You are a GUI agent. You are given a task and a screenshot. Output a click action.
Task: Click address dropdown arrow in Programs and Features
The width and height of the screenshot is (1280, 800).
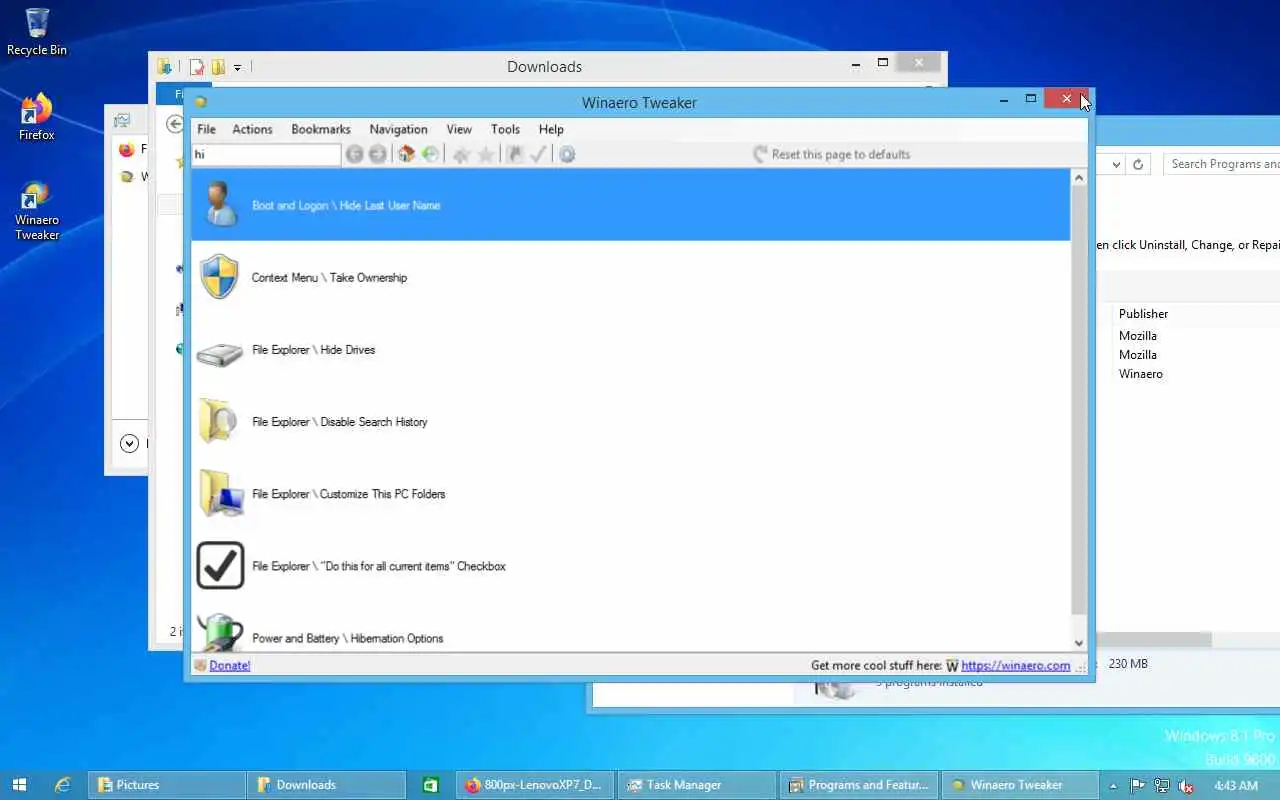(x=1114, y=164)
